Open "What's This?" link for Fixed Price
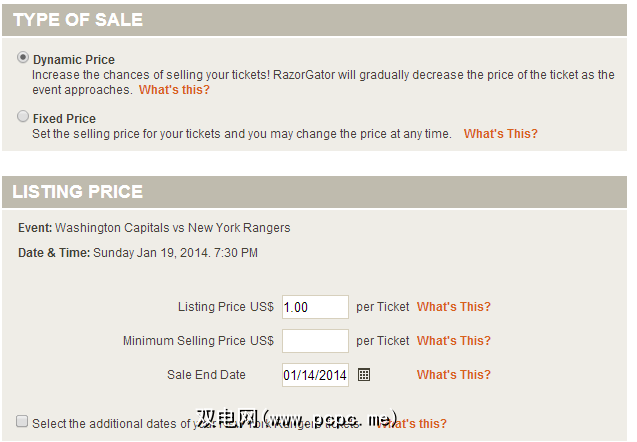 (x=500, y=134)
